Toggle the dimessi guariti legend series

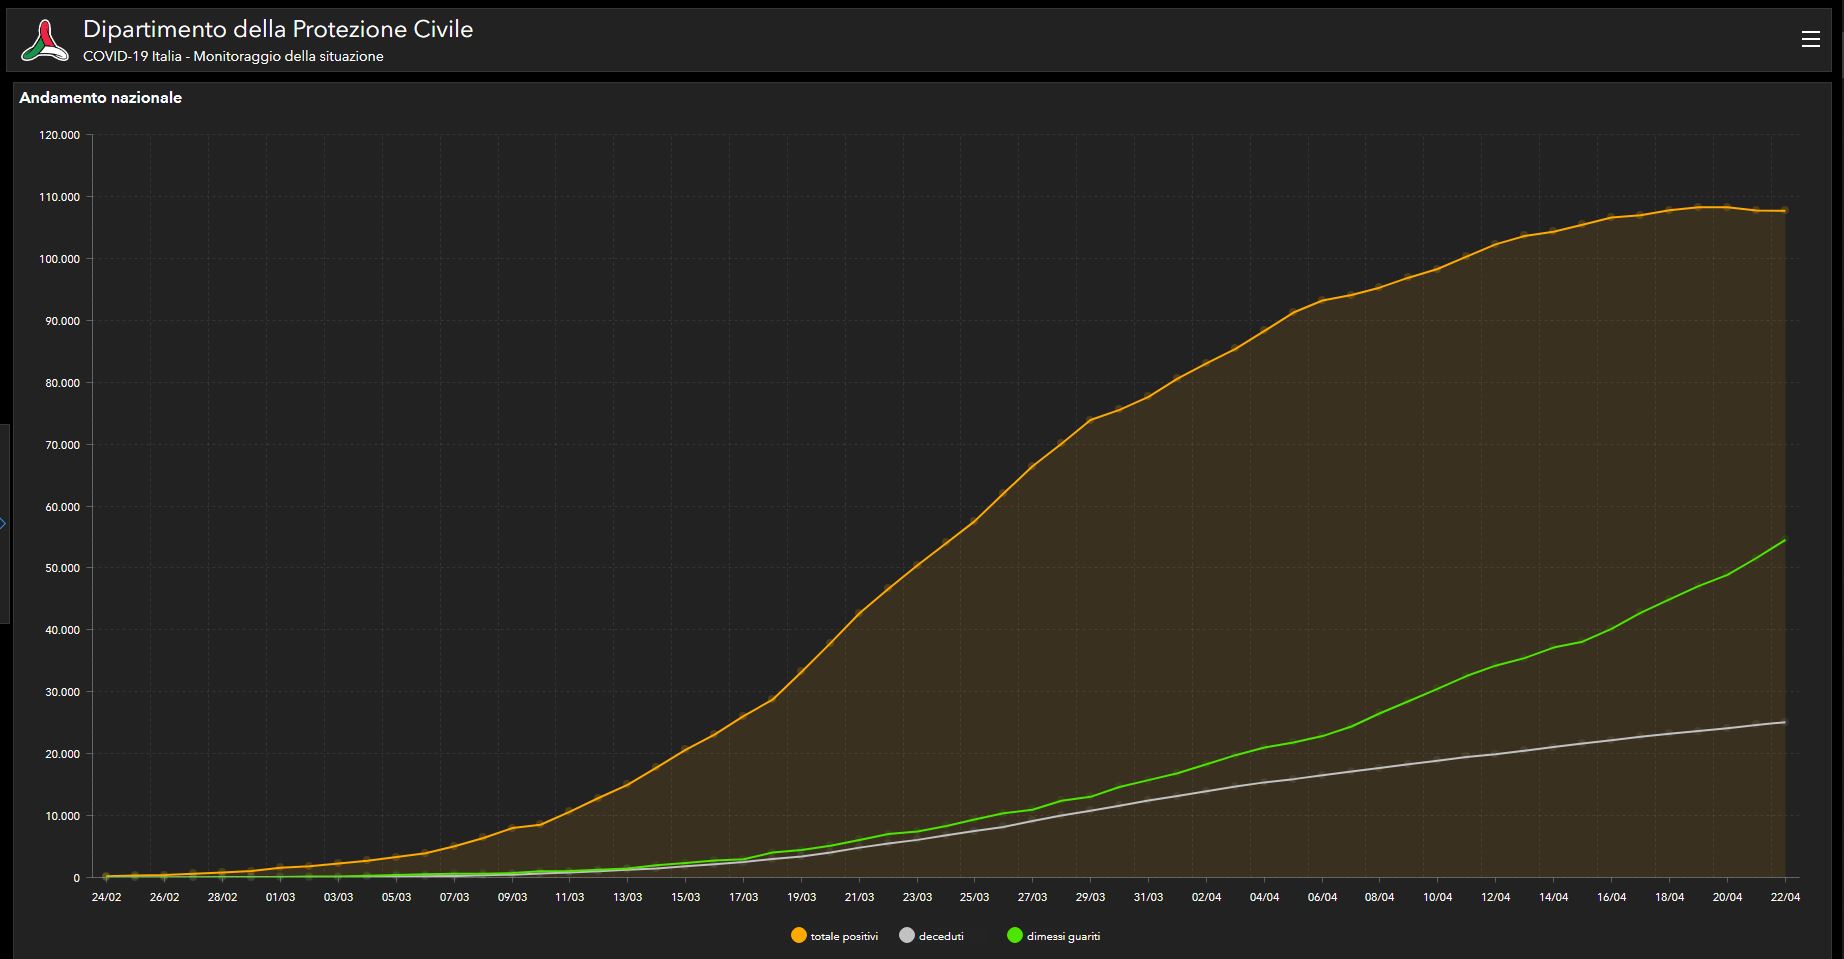coord(1053,936)
